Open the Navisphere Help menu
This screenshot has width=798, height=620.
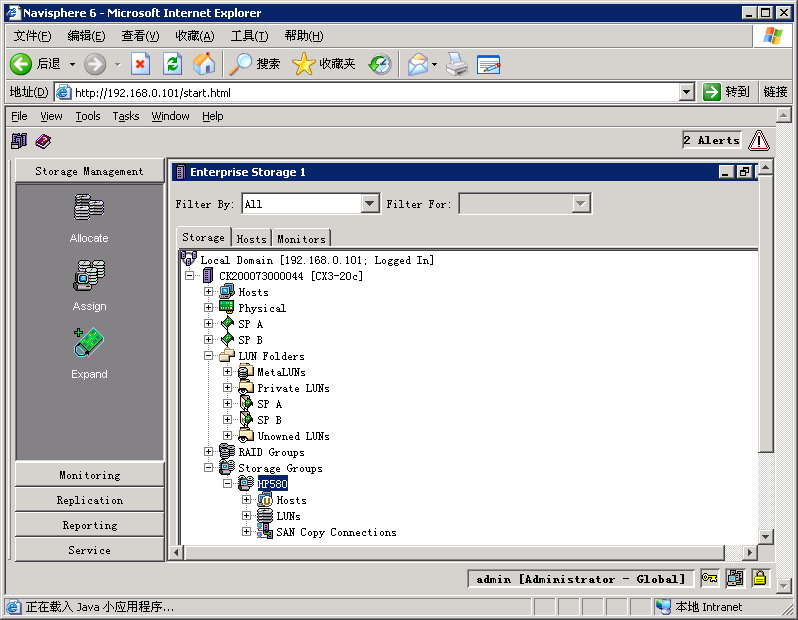[x=213, y=116]
